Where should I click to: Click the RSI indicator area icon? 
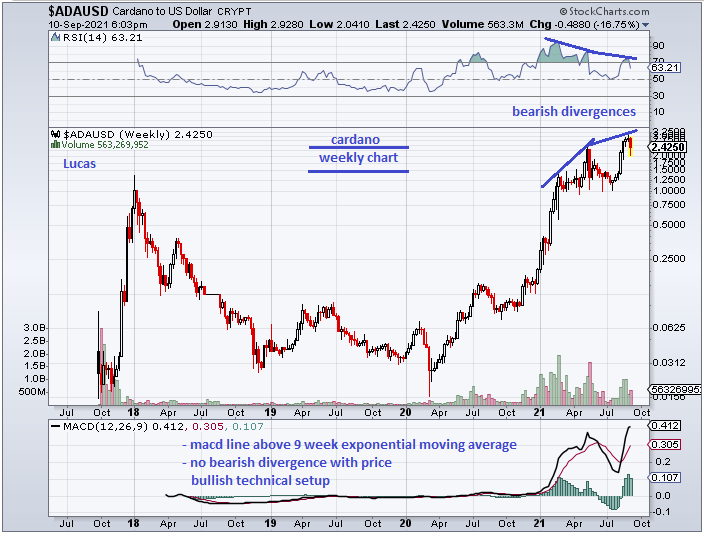click(x=56, y=37)
